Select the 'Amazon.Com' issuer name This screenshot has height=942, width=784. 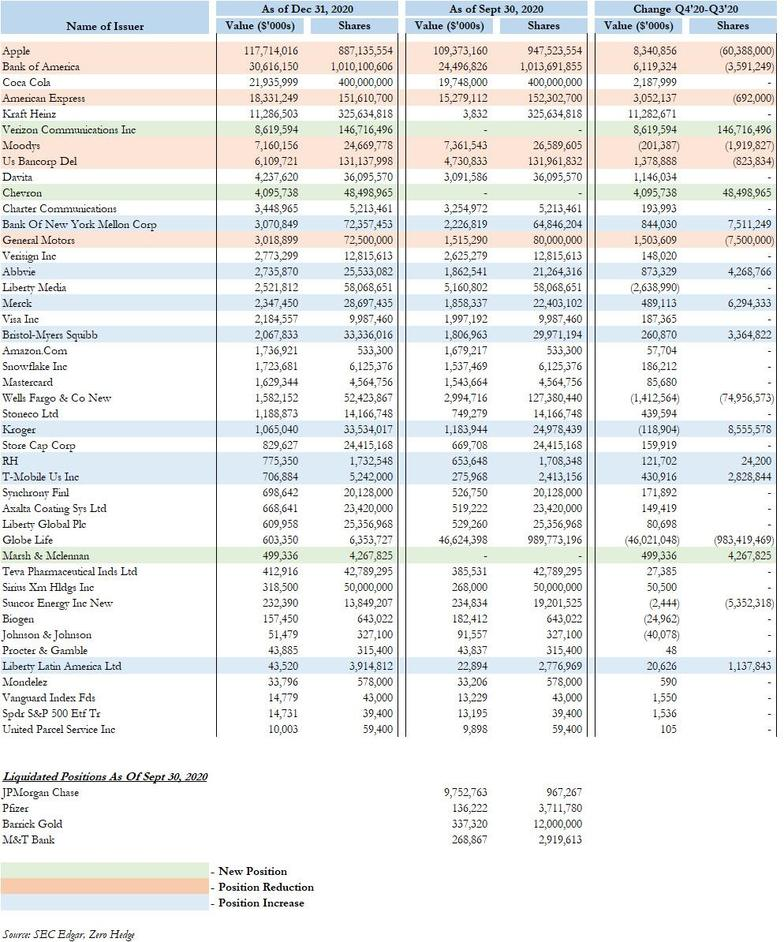(x=35, y=350)
